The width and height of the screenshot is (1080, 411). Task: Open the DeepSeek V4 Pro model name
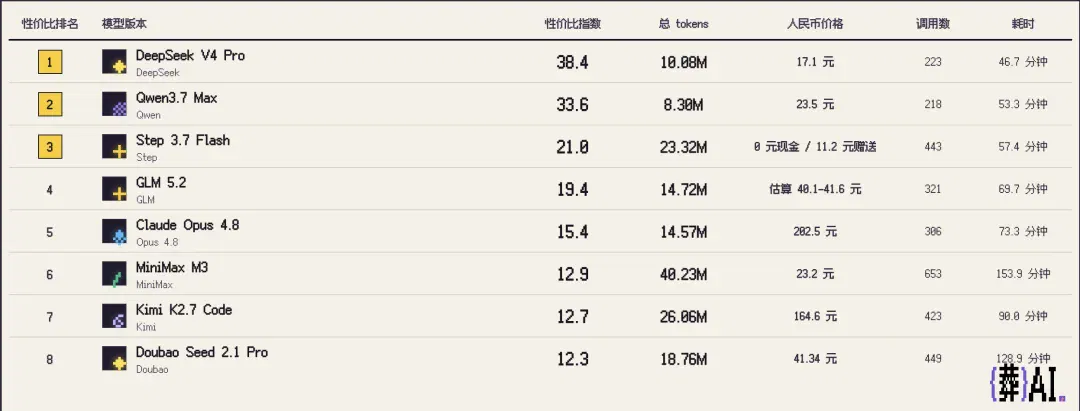190,56
